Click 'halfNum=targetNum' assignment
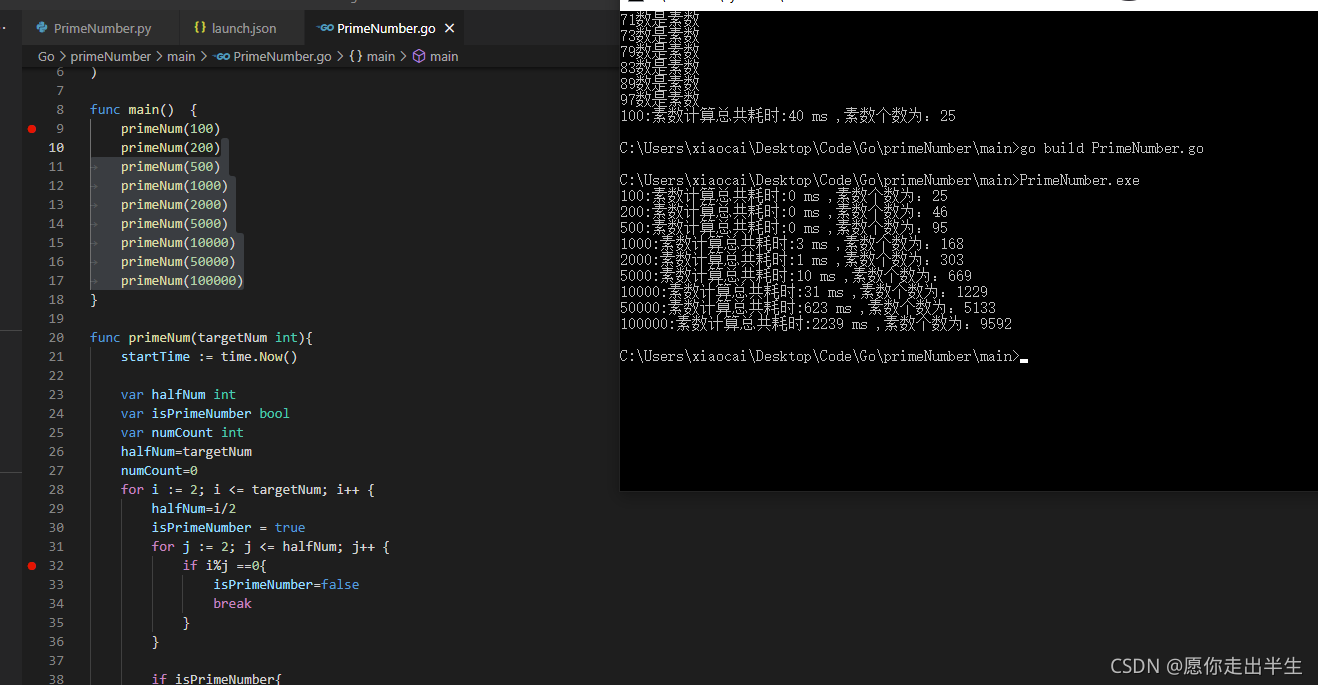Viewport: 1318px width, 685px height. (187, 451)
